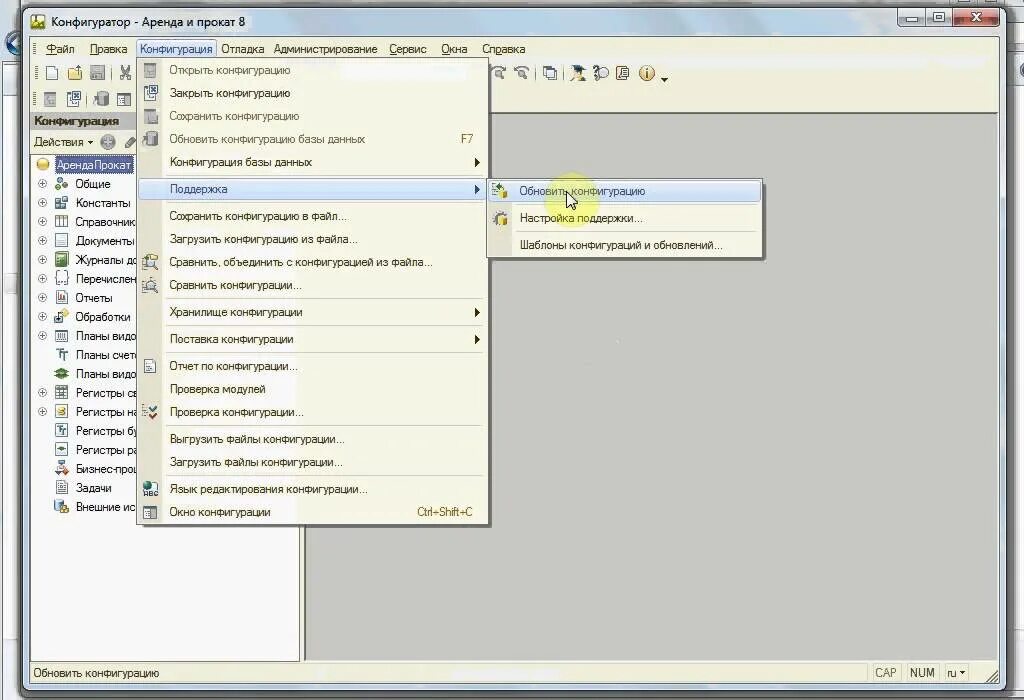This screenshot has width=1024, height=700.
Task: Open toolbar options arrow after info icon
Action: point(664,79)
